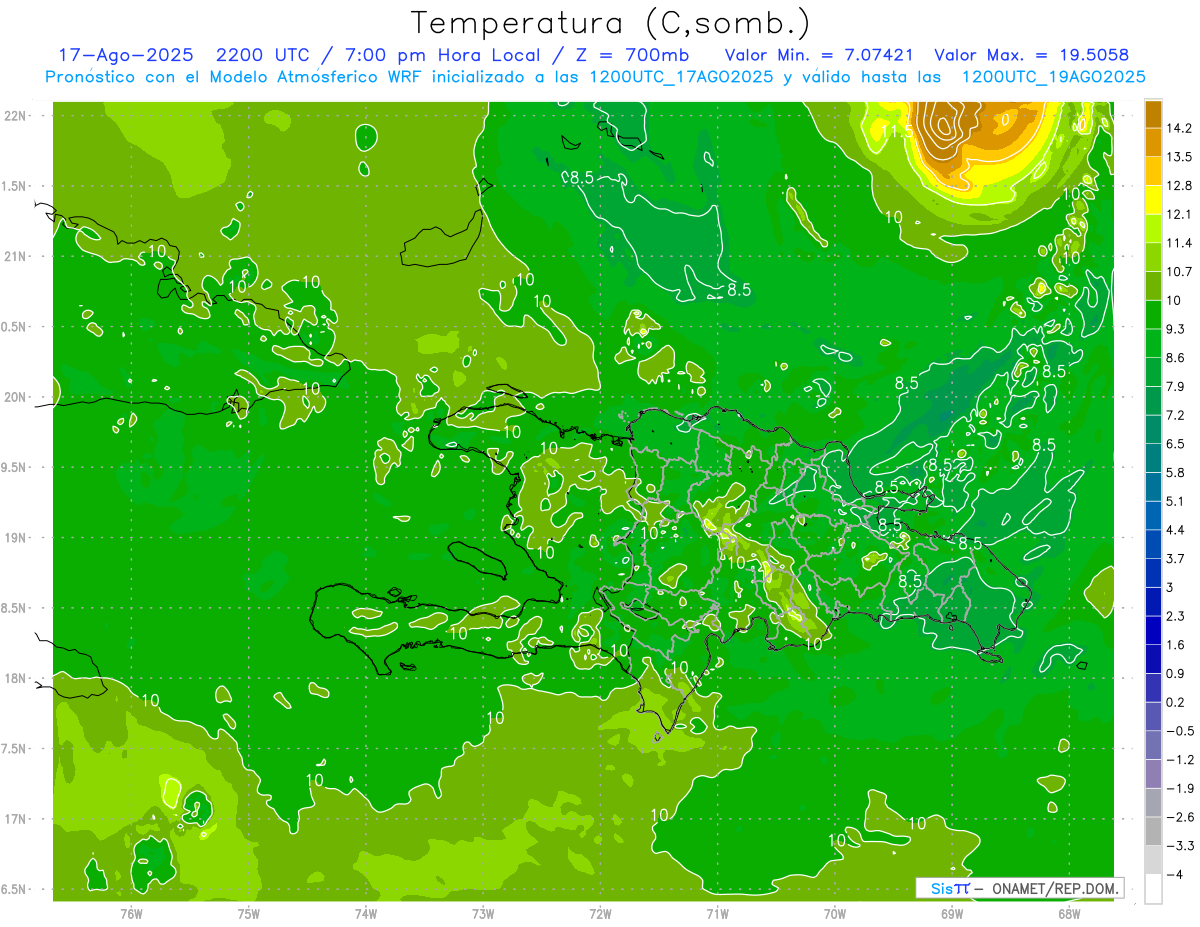Click the dark blue swatch between 1.6 and 2.3
This screenshot has height=927, width=1200.
point(1153,630)
